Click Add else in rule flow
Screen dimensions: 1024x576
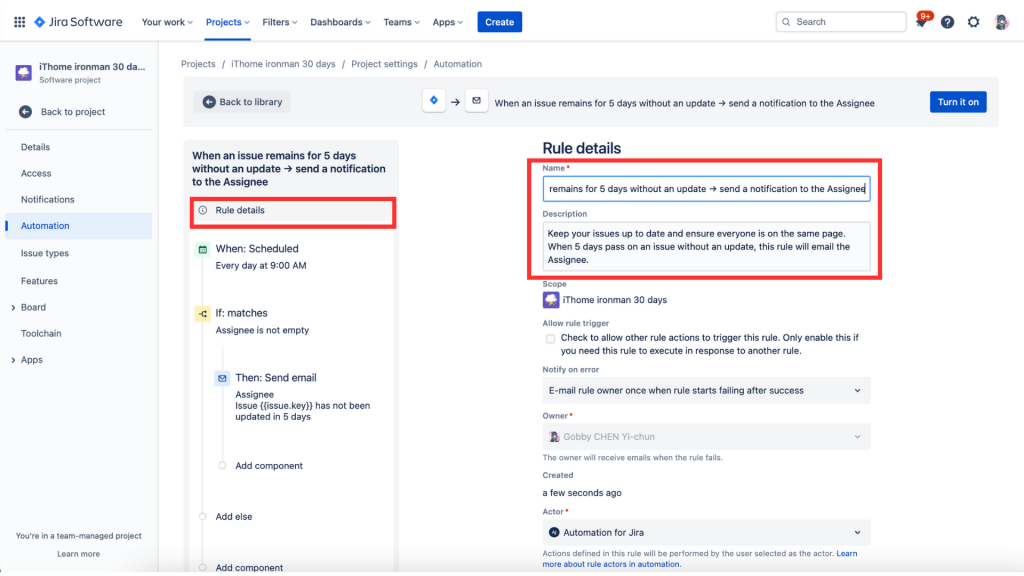tap(234, 517)
